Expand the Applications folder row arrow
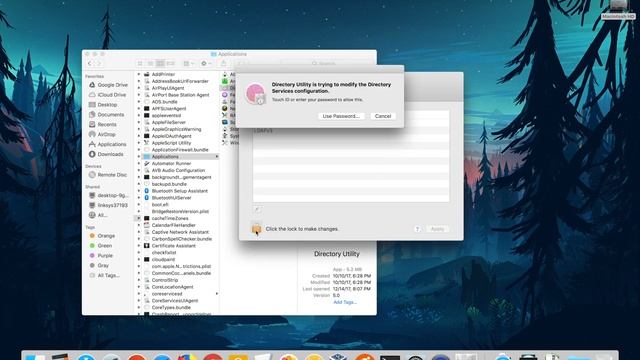Screen dimensions: 640x360 coord(217,157)
